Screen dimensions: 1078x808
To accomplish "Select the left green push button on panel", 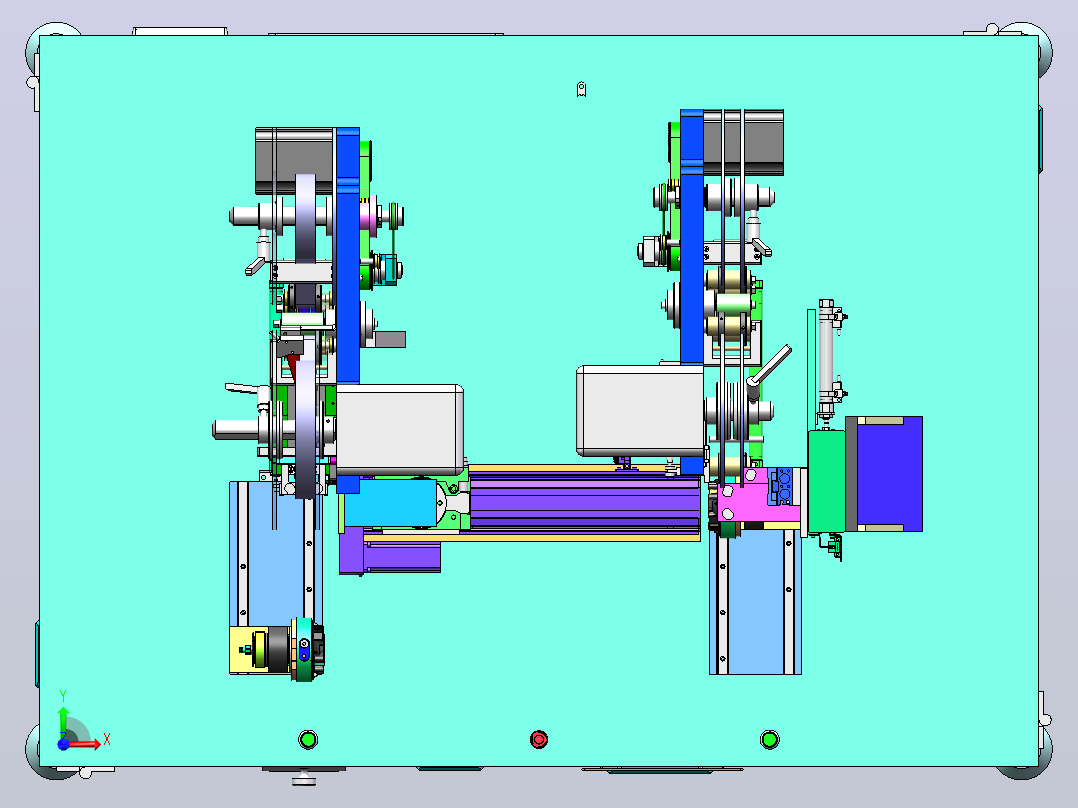I will coord(308,739).
